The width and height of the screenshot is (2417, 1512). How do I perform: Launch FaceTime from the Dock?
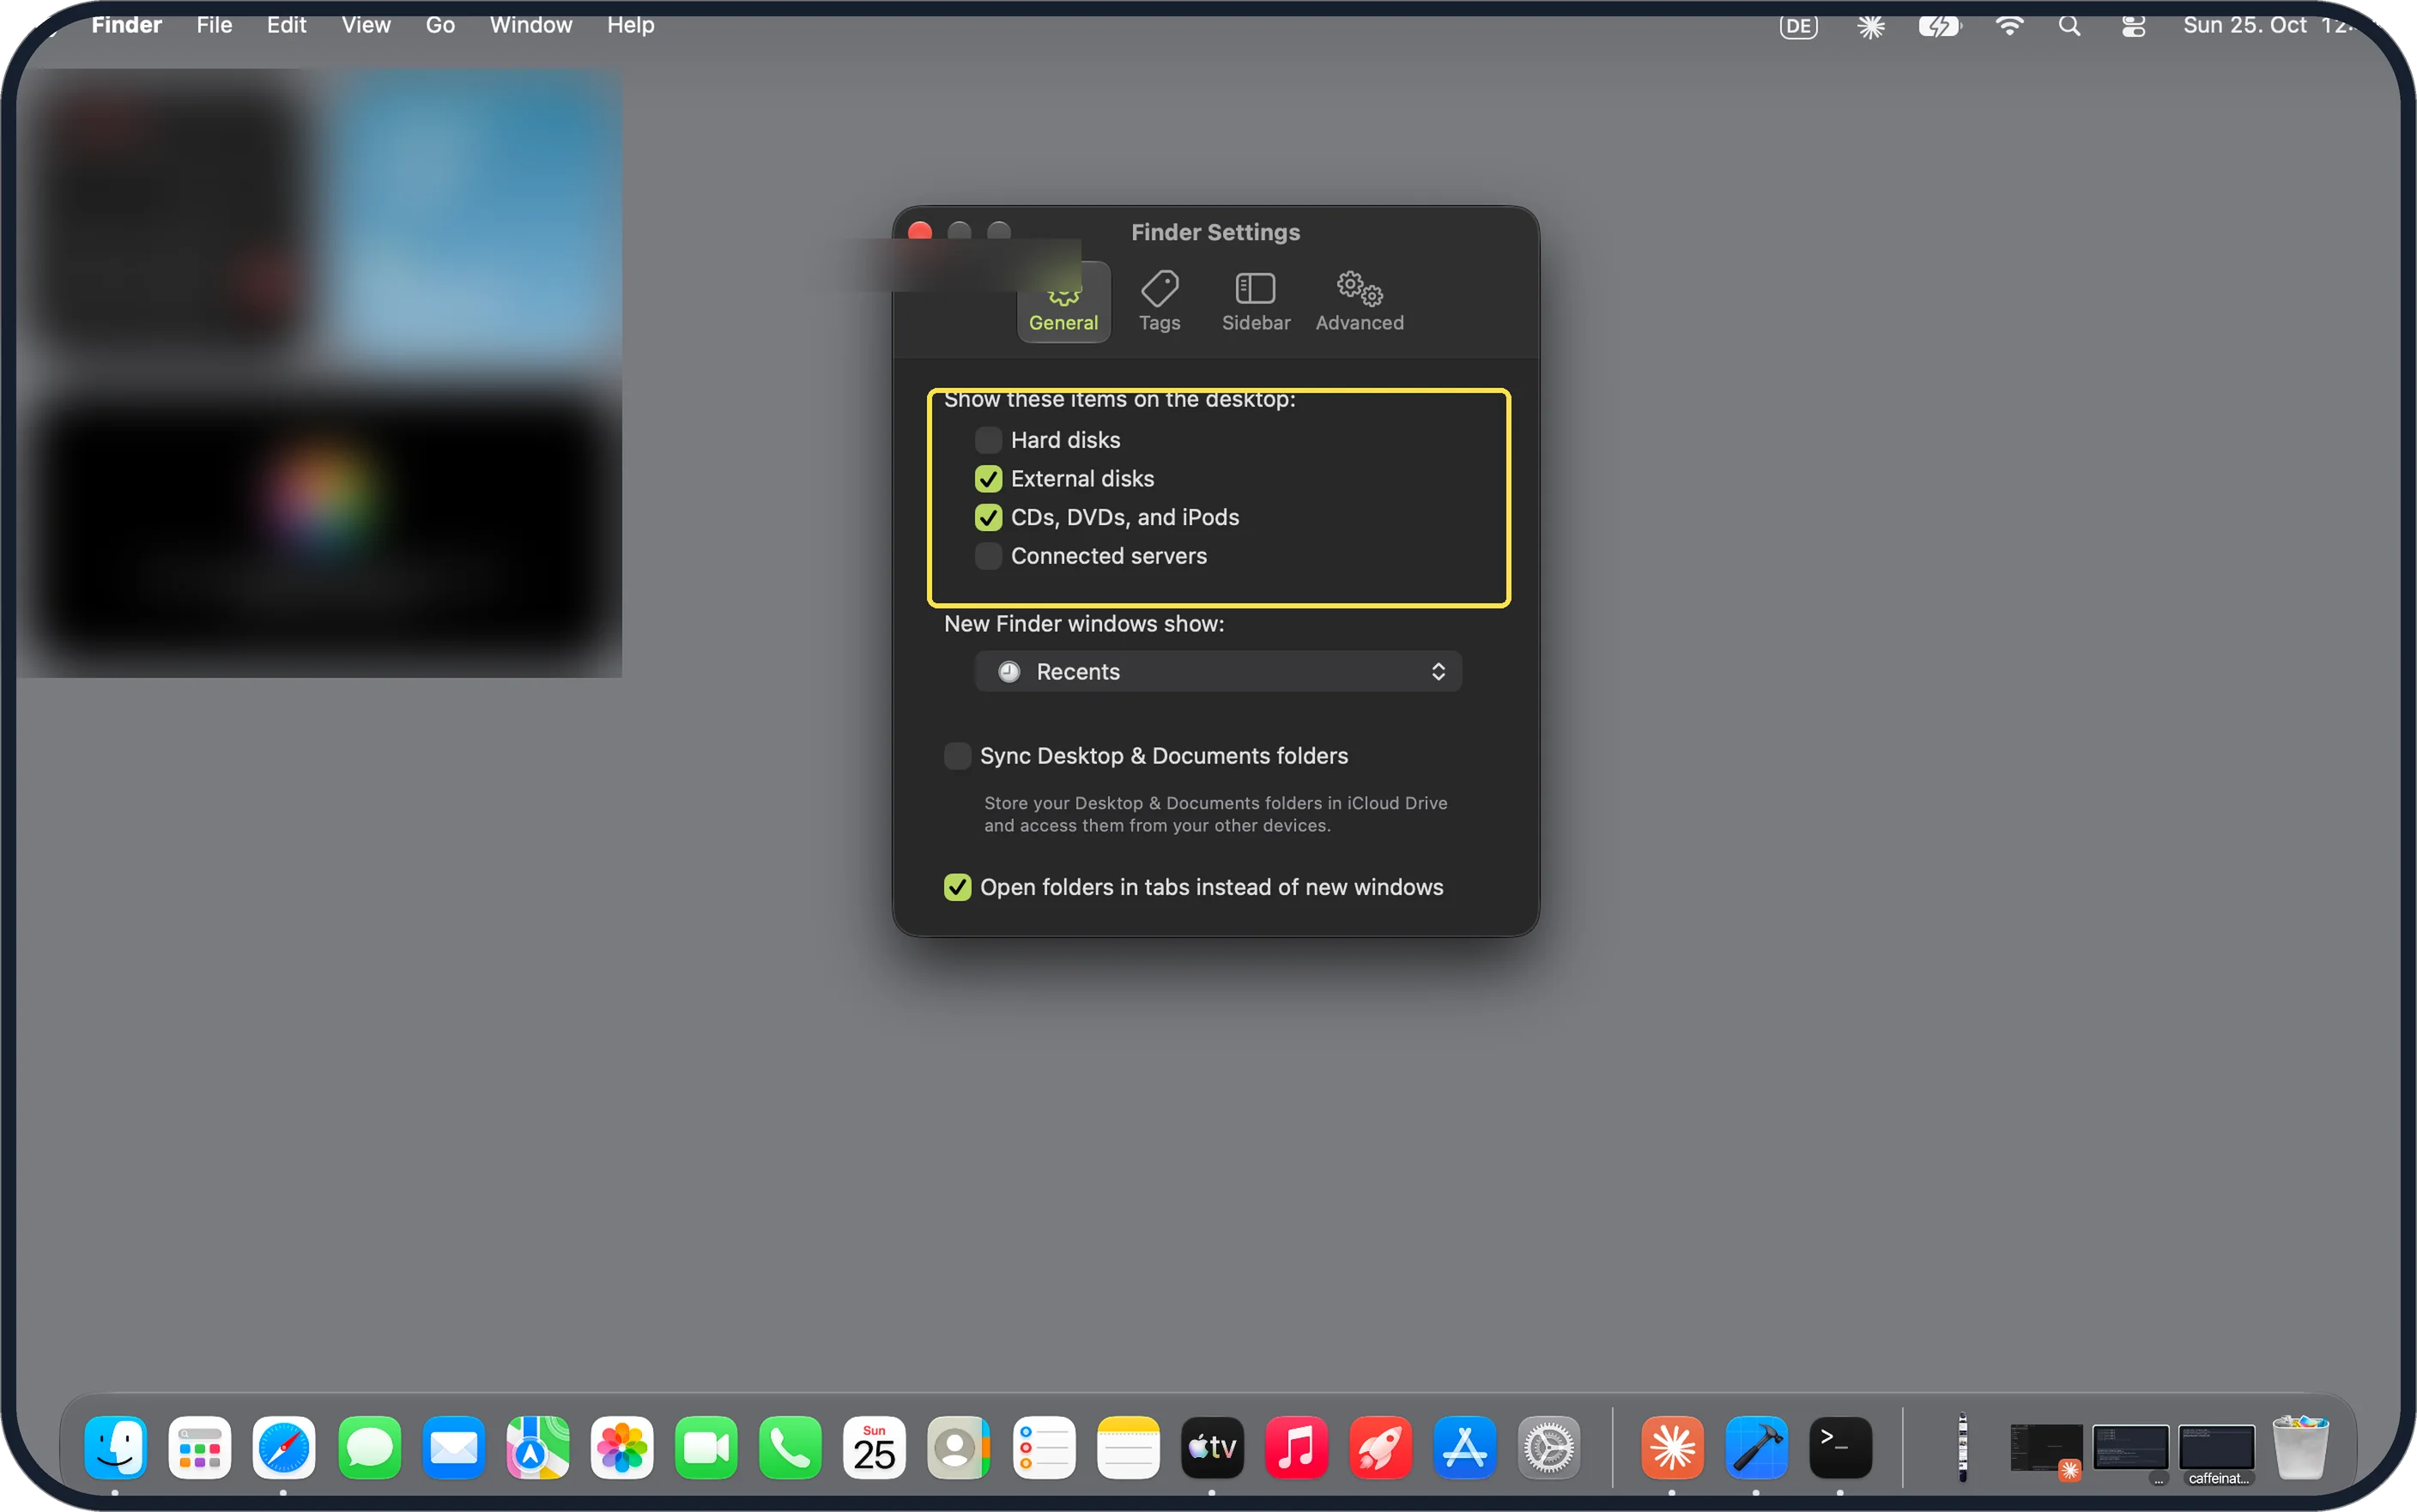click(x=706, y=1447)
